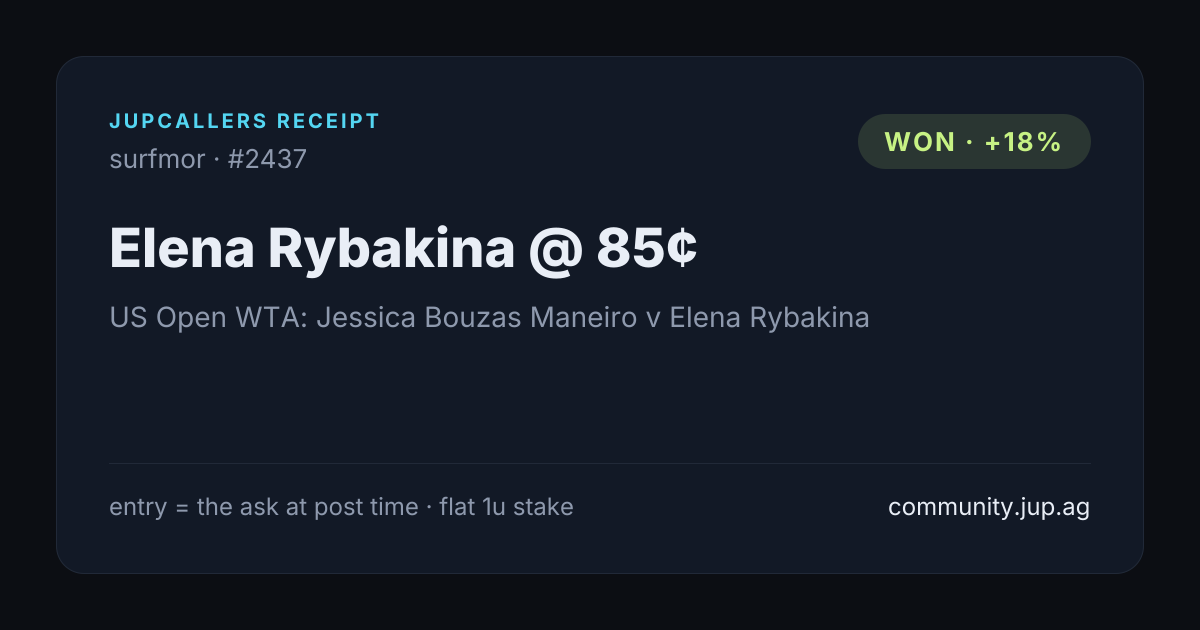Click the #2437 receipt number
The image size is (1200, 630).
pyautogui.click(x=267, y=158)
